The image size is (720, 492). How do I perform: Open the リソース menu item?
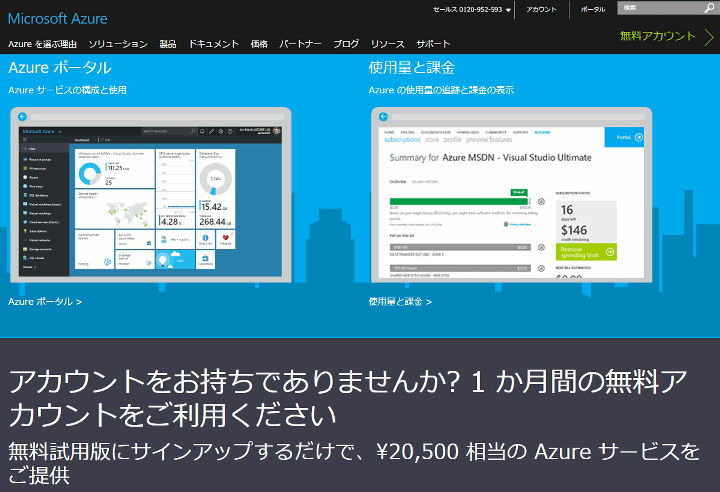pos(388,44)
